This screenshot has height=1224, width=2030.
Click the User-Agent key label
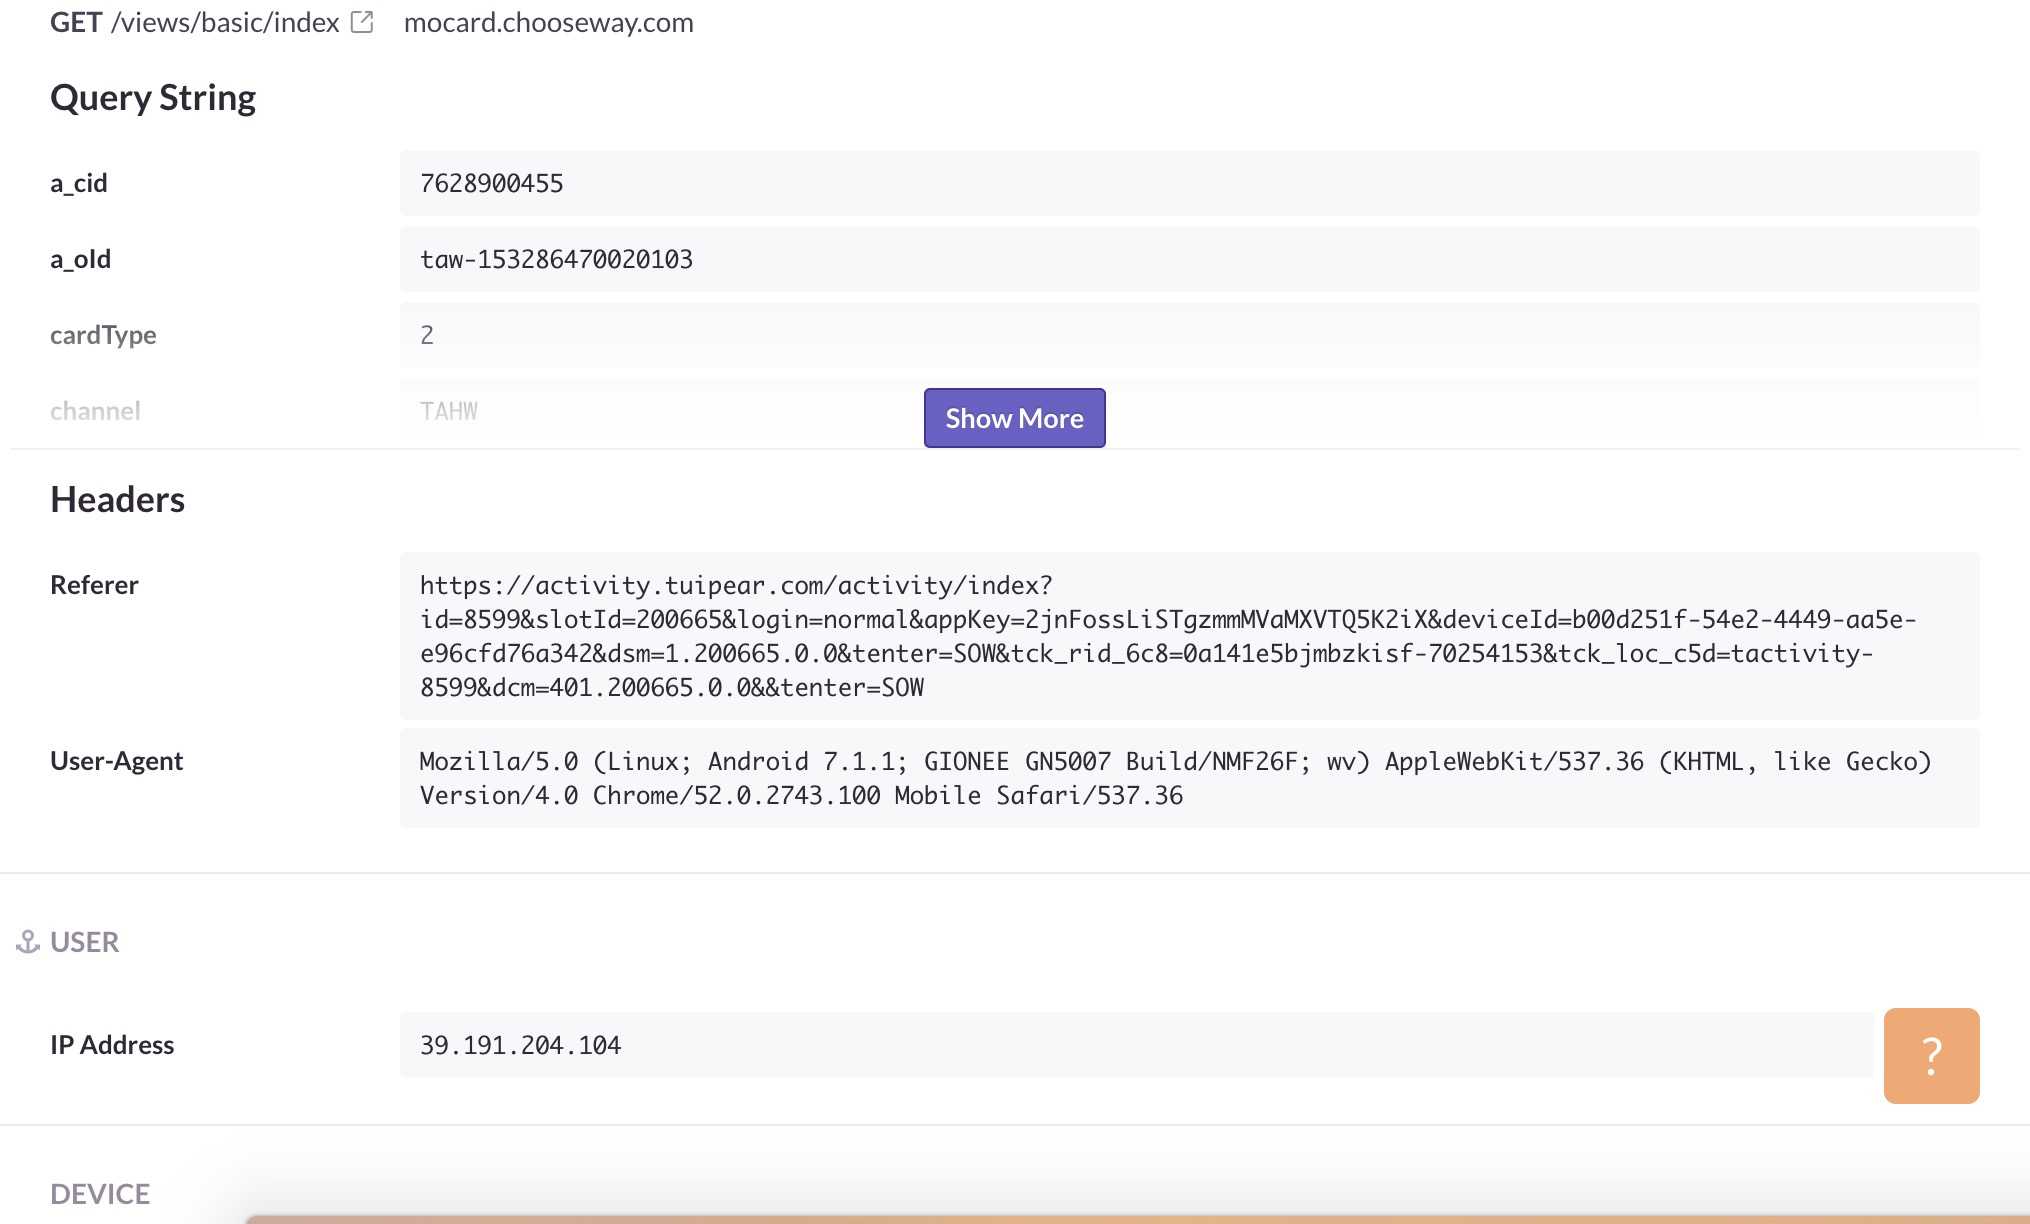[116, 761]
